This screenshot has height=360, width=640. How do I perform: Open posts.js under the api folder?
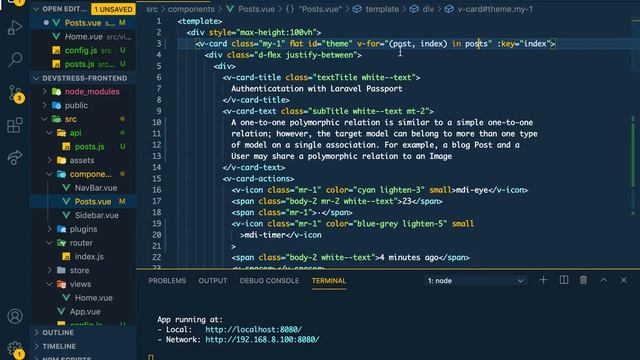83,147
